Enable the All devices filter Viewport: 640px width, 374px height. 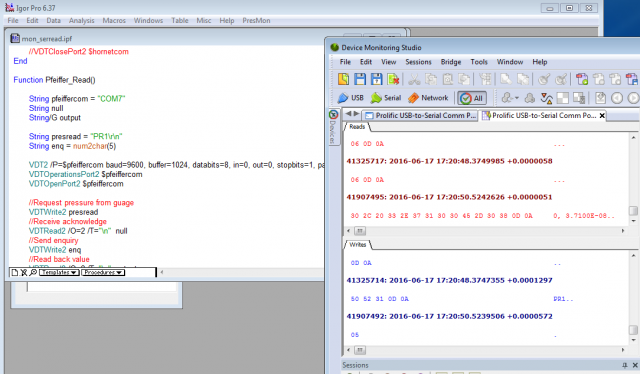(x=472, y=98)
